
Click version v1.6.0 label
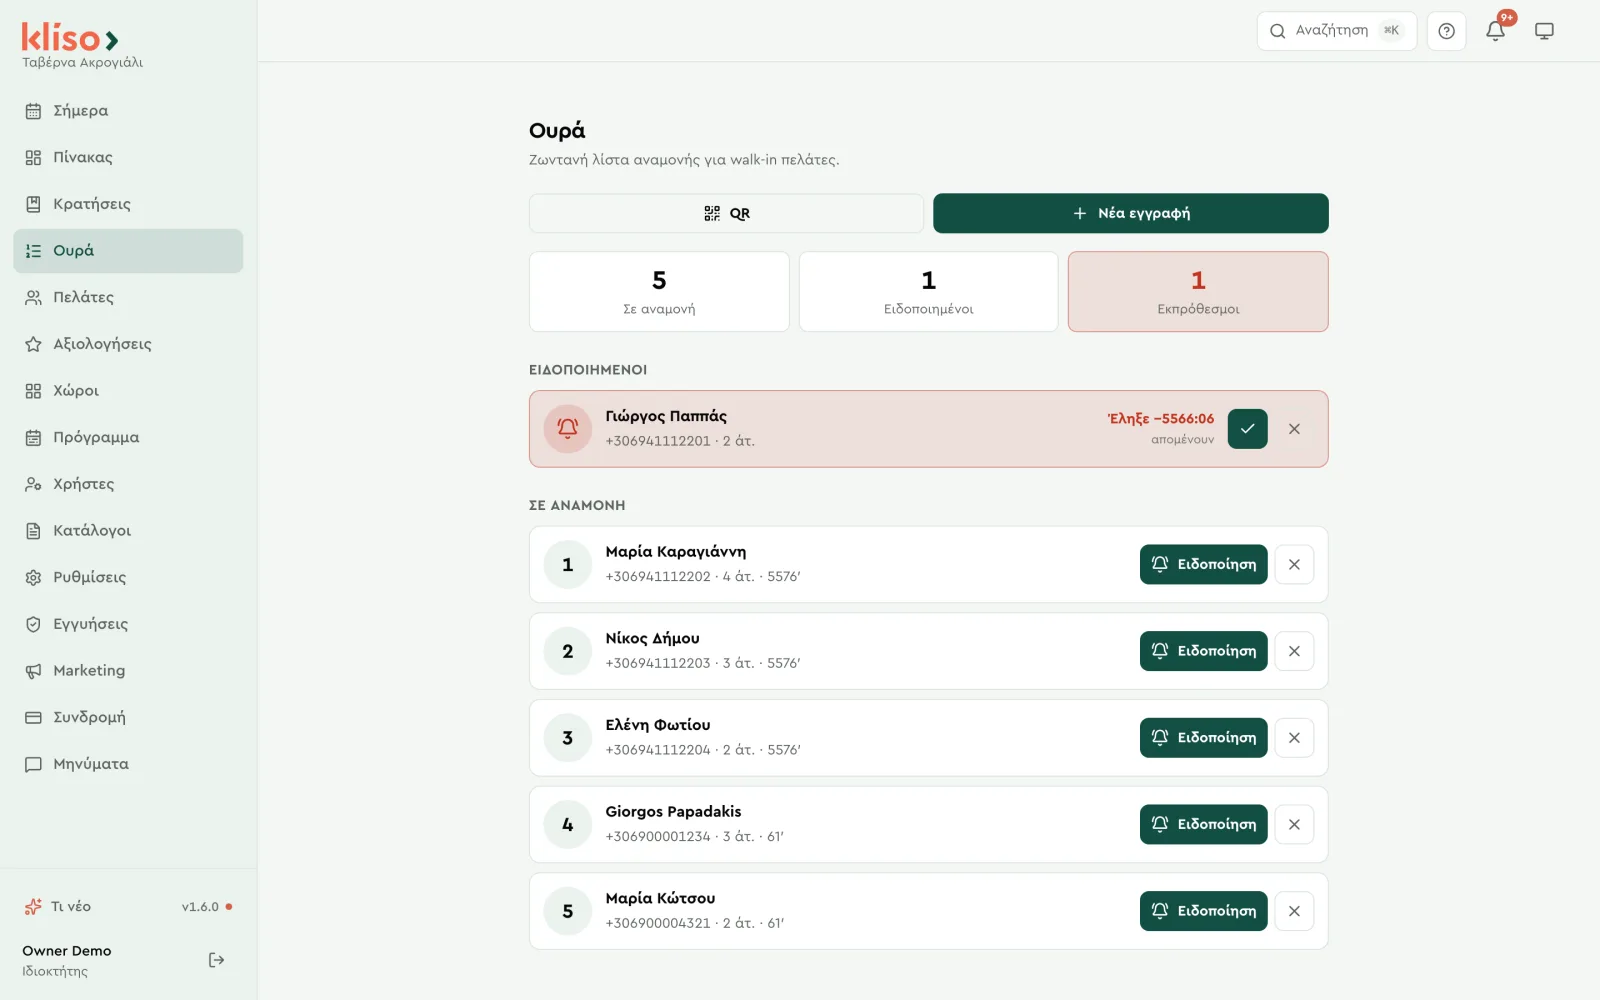point(200,907)
